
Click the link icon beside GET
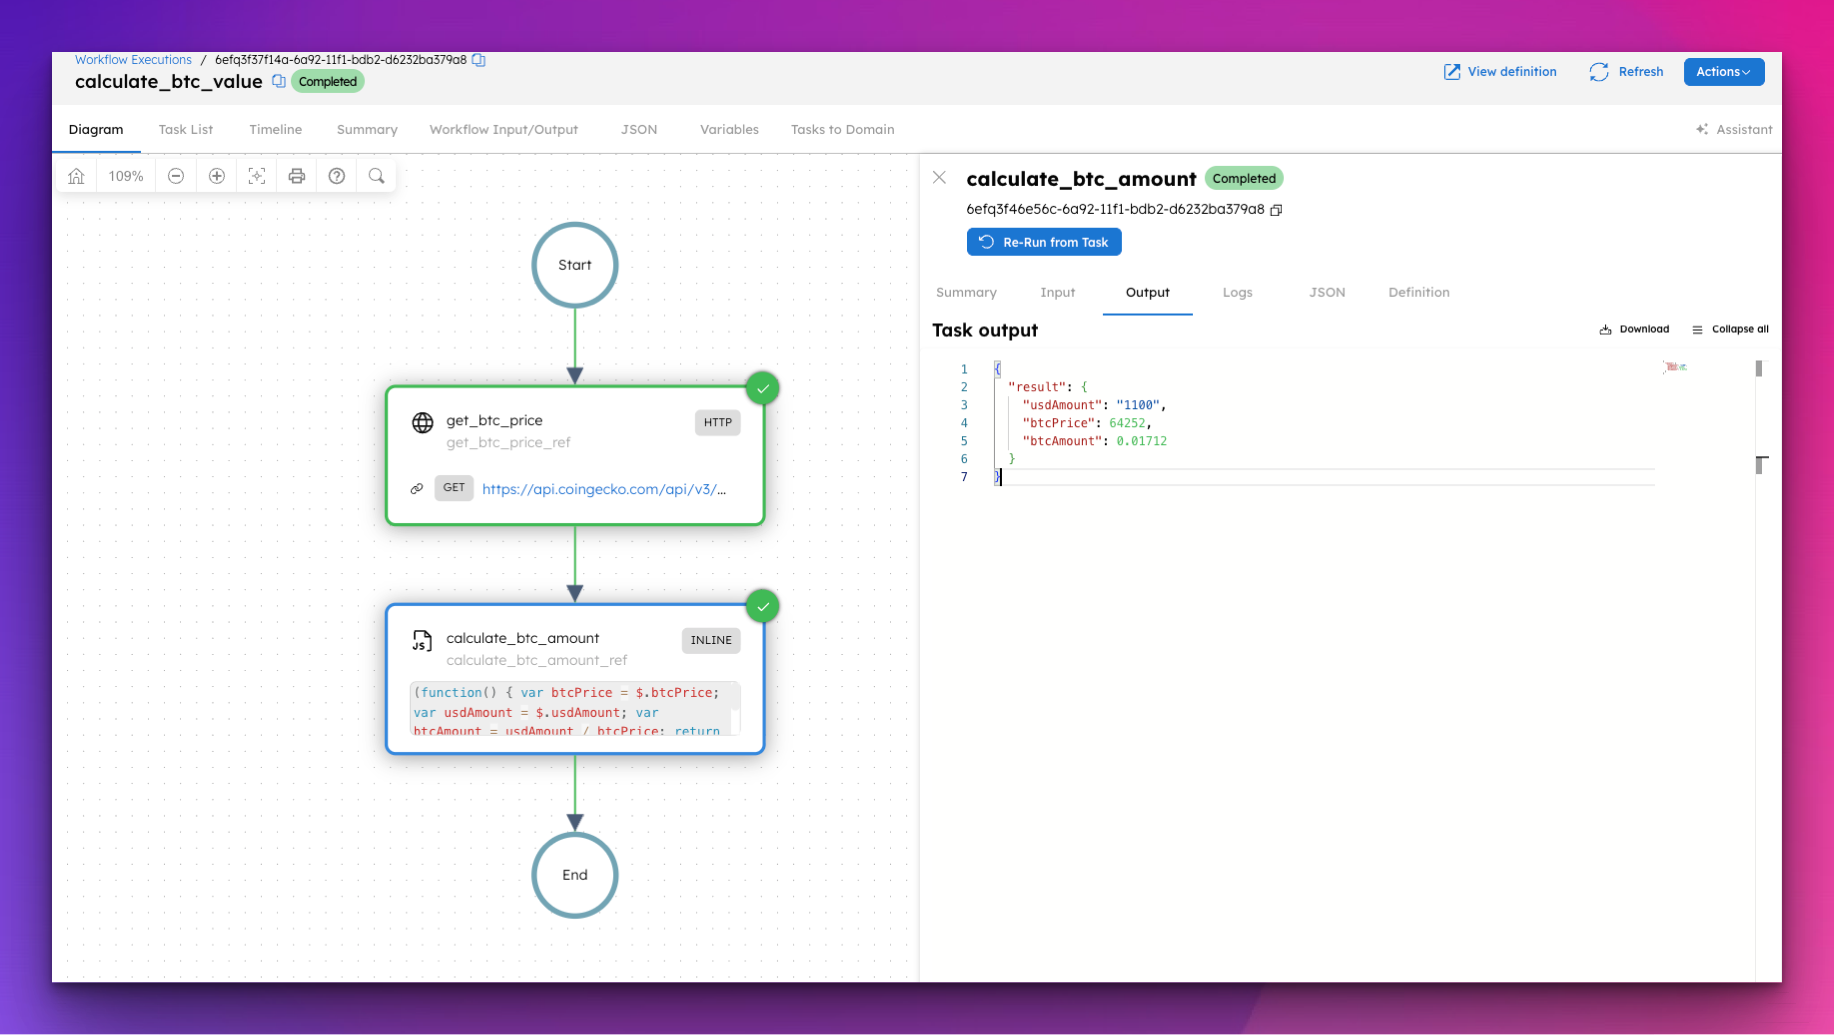(417, 489)
